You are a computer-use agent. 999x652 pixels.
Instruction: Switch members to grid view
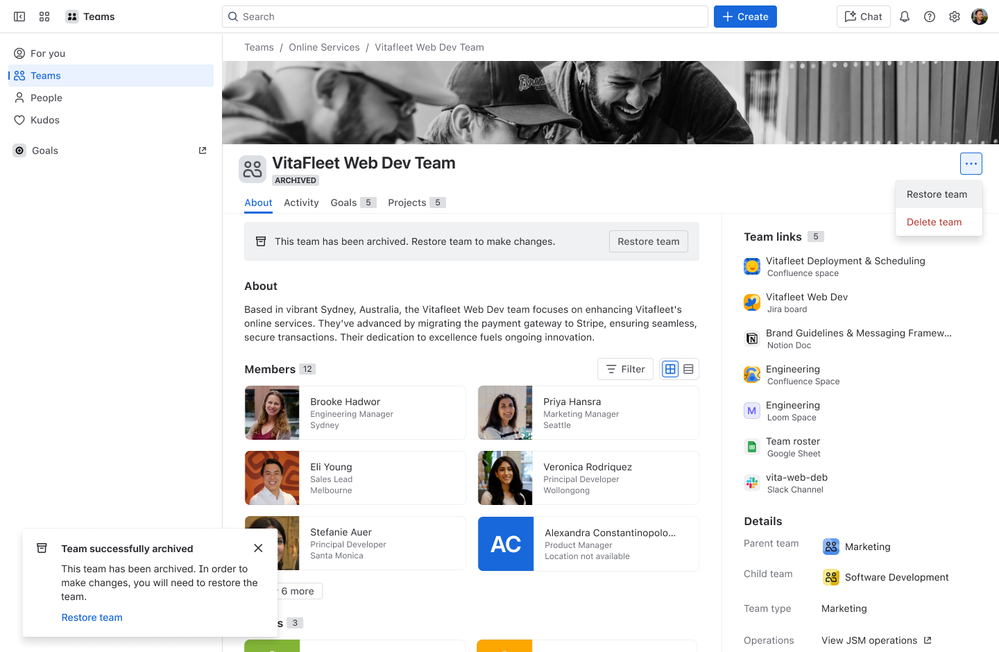coord(670,369)
